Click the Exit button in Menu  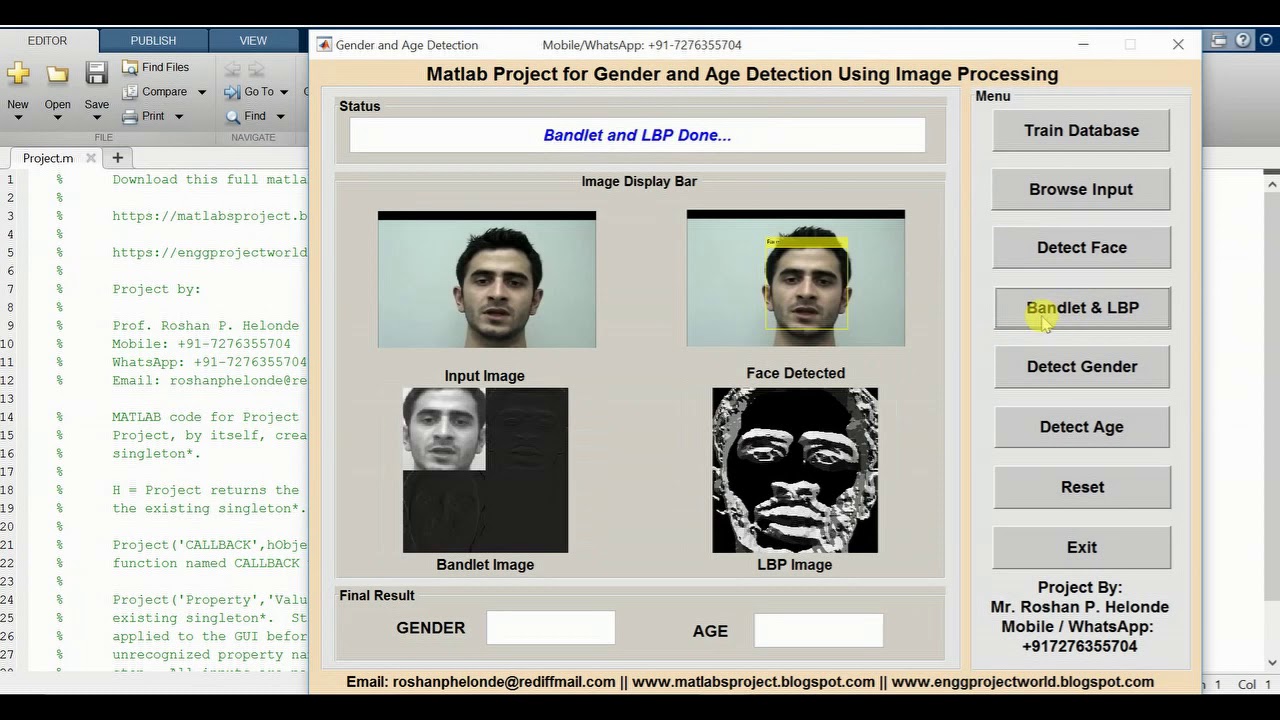click(1082, 547)
